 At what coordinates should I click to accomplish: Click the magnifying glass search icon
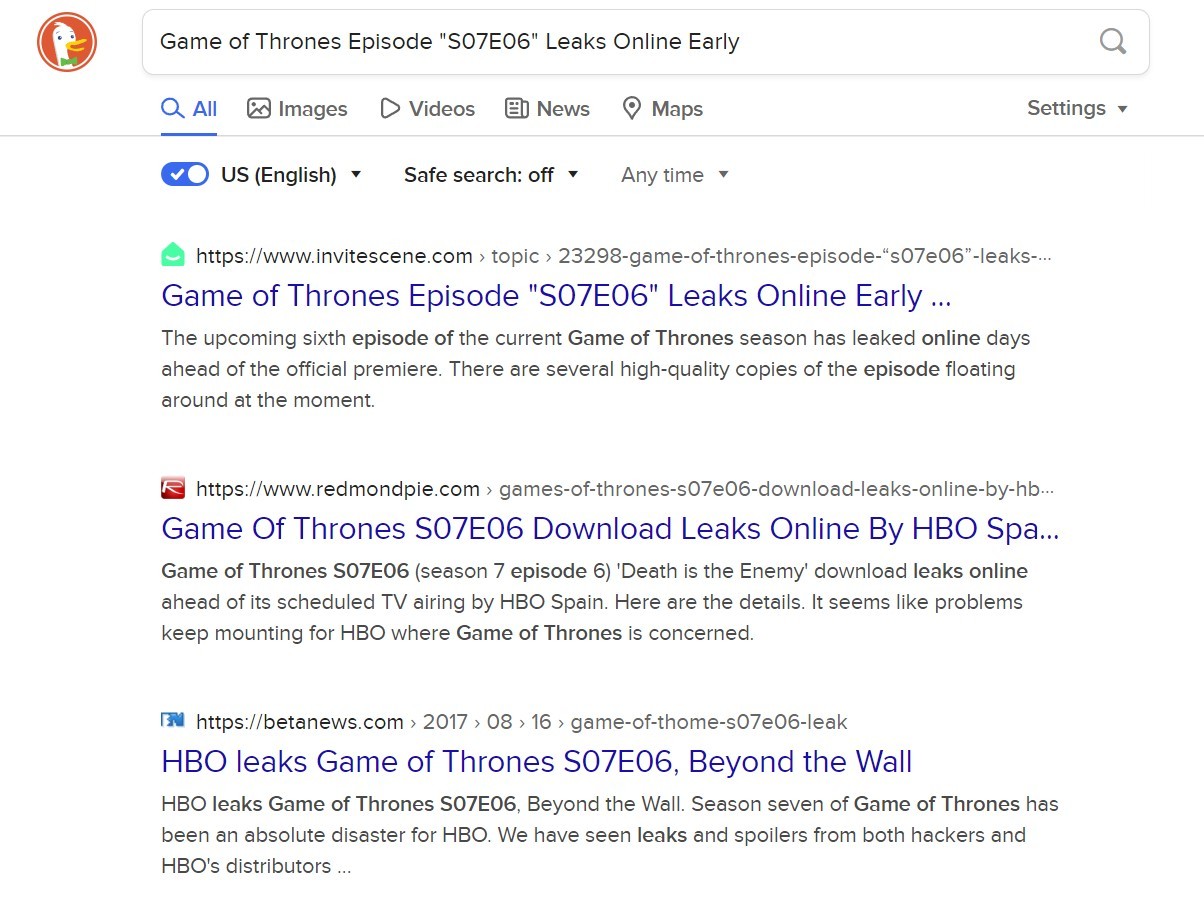(x=1112, y=42)
